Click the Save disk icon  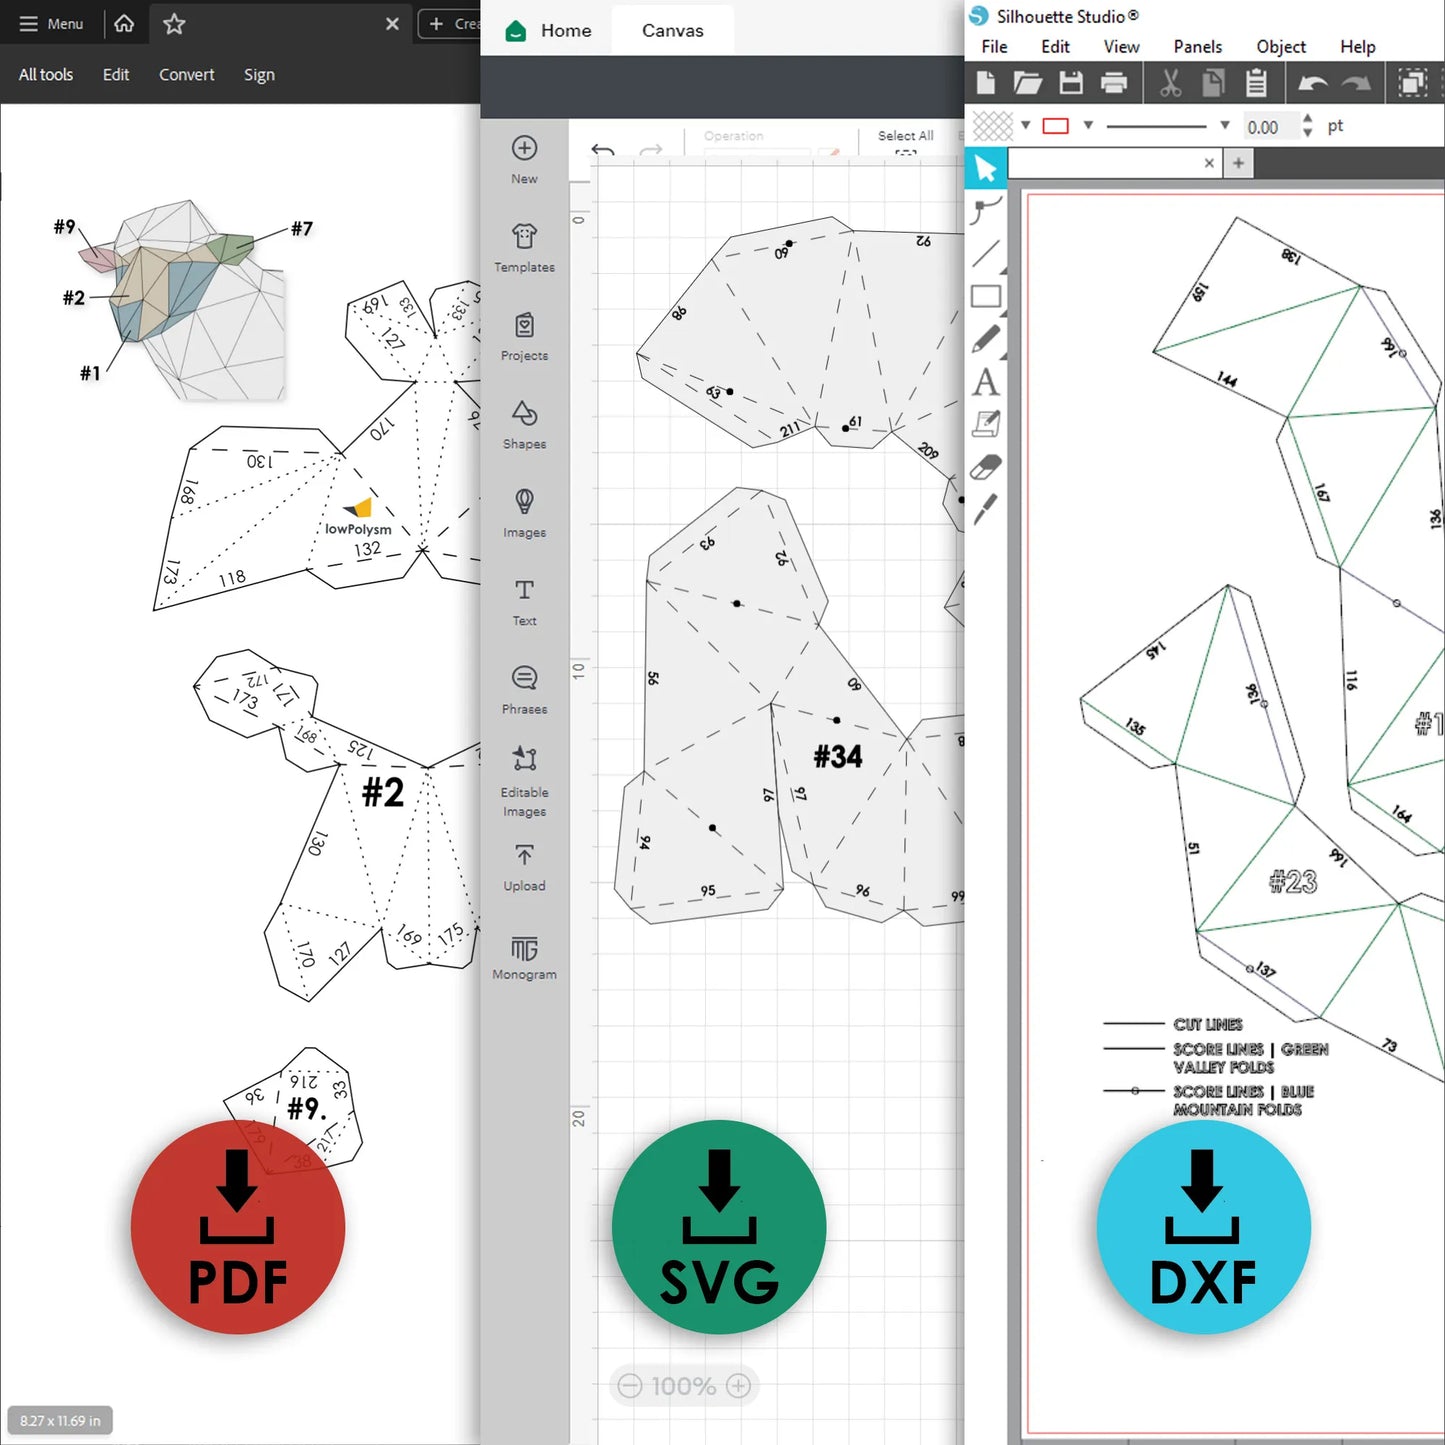pos(1071,83)
